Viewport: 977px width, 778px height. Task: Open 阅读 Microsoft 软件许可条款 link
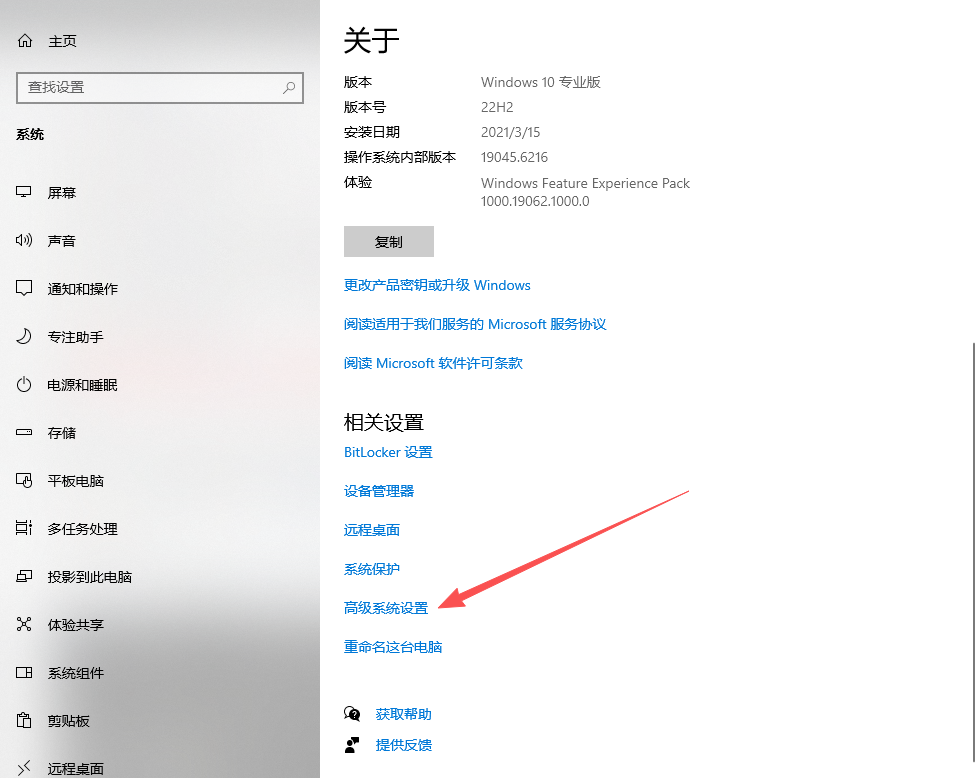click(433, 363)
